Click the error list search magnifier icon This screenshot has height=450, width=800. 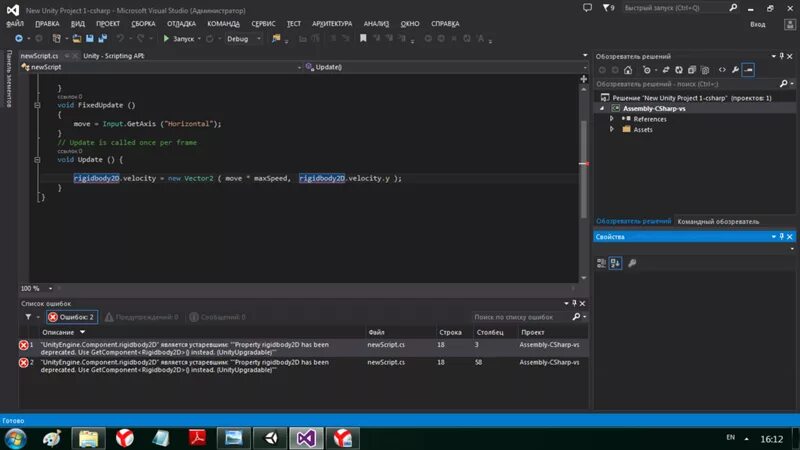577,317
